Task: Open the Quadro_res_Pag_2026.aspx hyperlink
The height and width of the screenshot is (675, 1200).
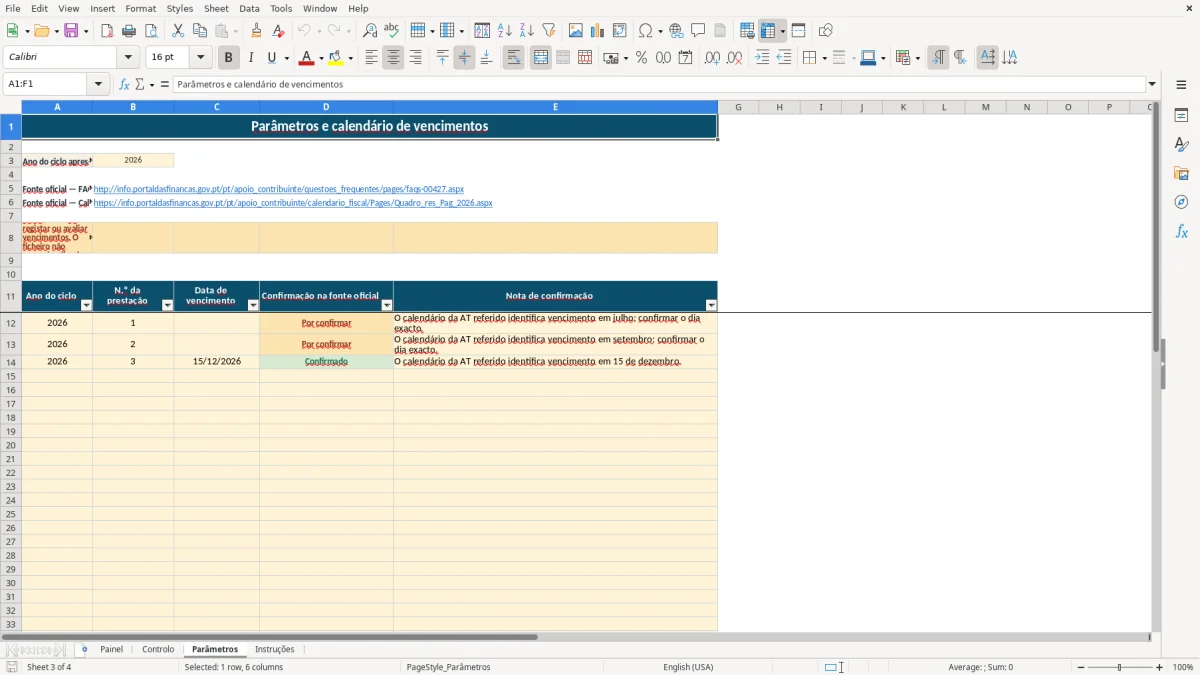Action: tap(293, 203)
